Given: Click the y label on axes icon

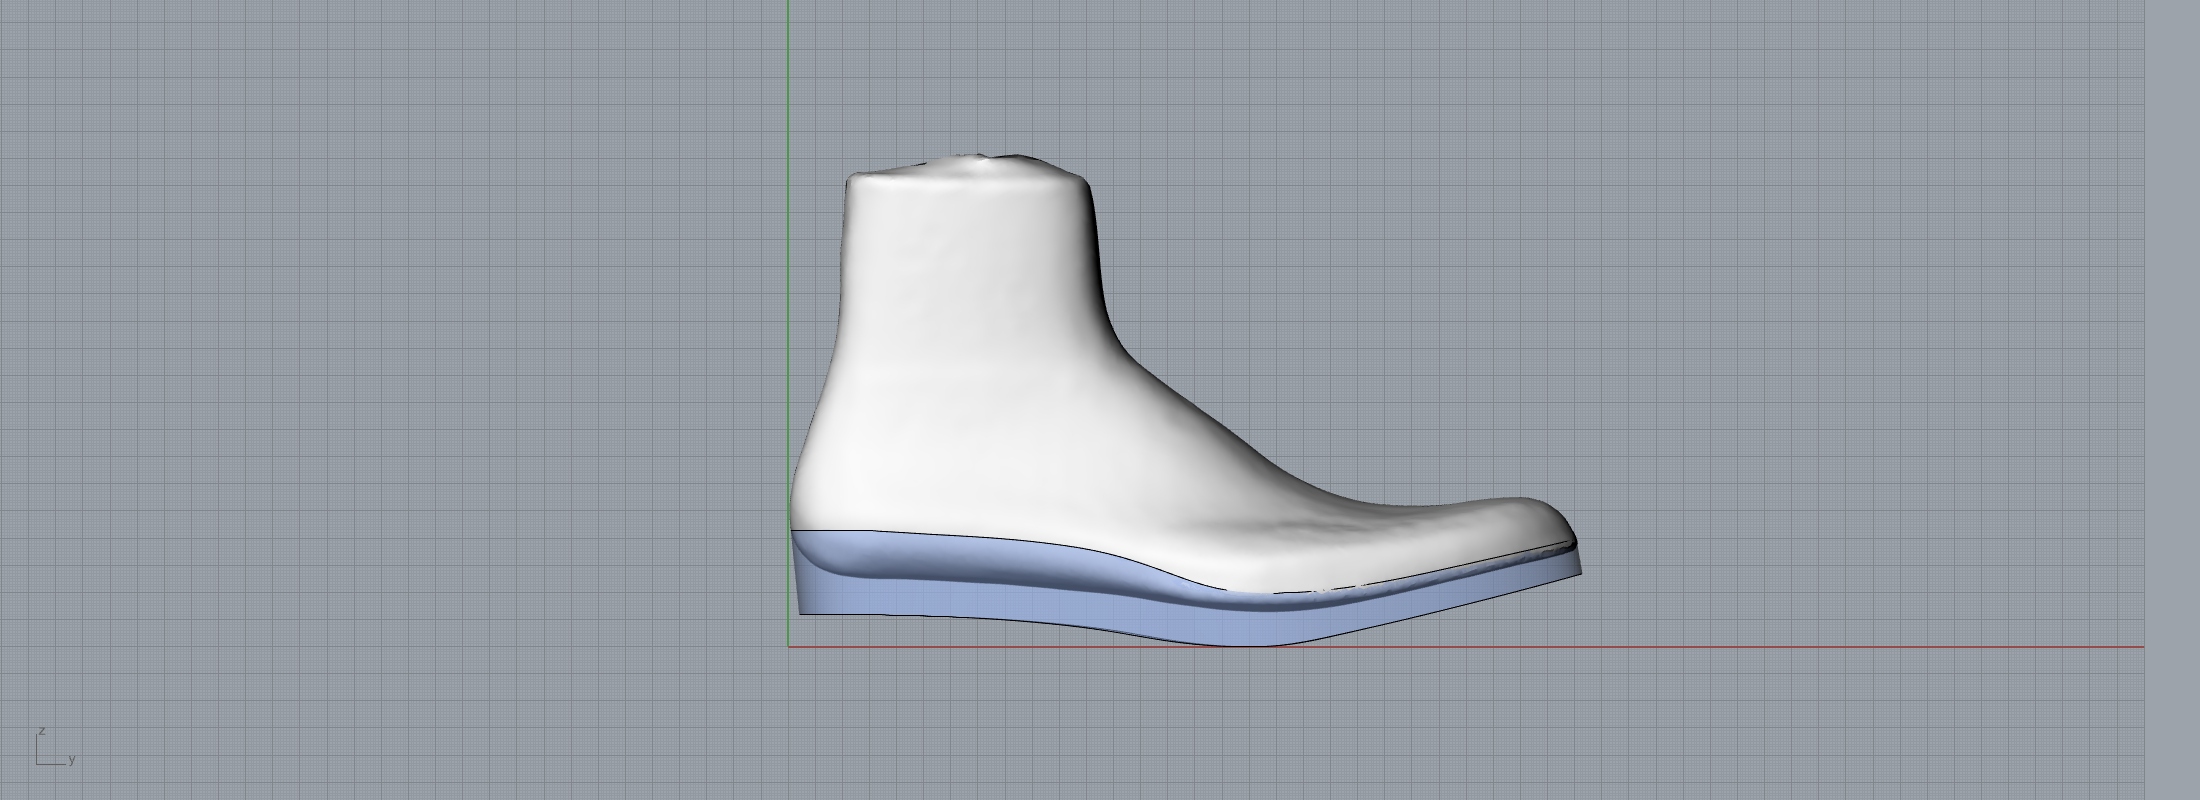Looking at the screenshot, I should click(x=72, y=760).
